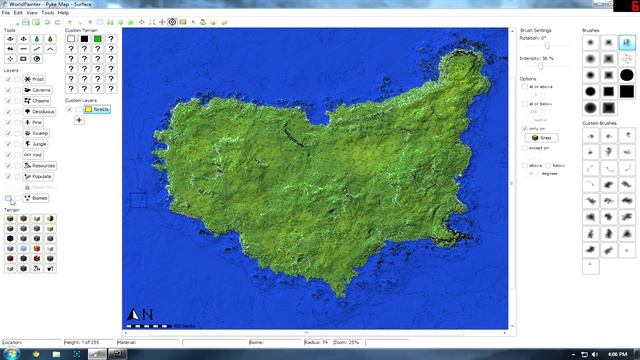Click the taskbar volume speaker icon
This screenshot has height=360, width=640.
coord(595,354)
